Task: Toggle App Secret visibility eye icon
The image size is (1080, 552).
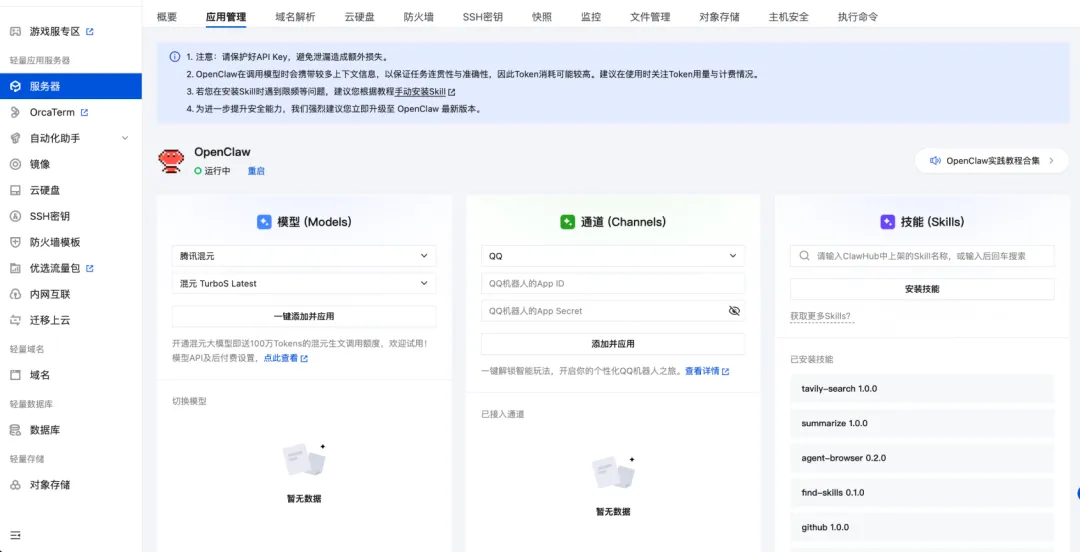Action: point(734,311)
